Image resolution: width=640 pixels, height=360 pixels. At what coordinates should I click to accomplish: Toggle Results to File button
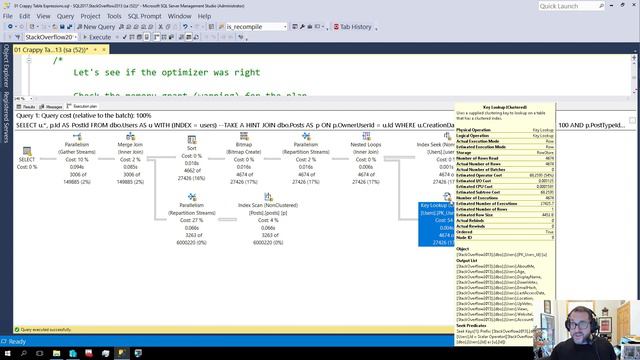(x=196, y=37)
